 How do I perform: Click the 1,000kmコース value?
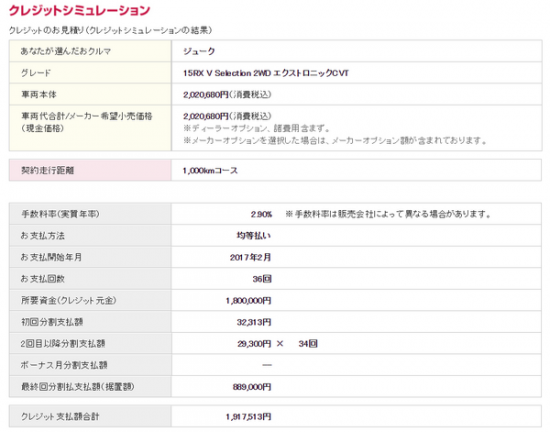[x=210, y=170]
